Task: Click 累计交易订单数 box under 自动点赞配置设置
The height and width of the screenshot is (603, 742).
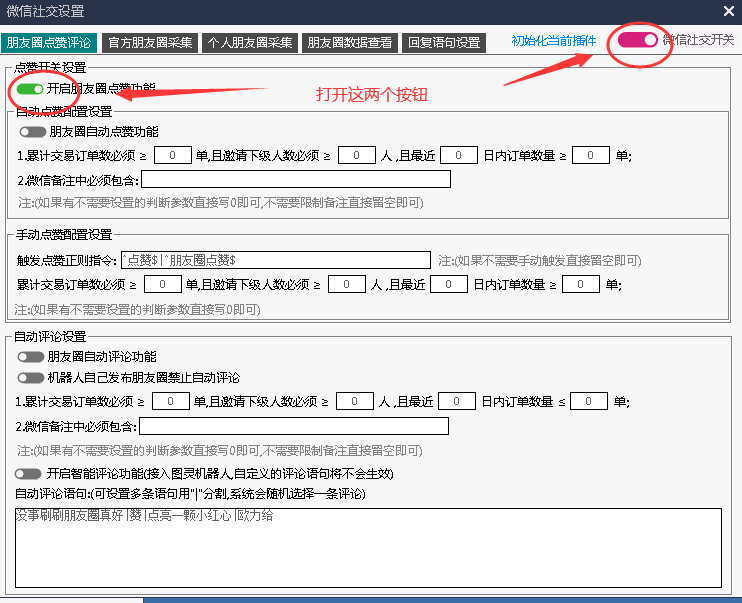Action: [173, 155]
